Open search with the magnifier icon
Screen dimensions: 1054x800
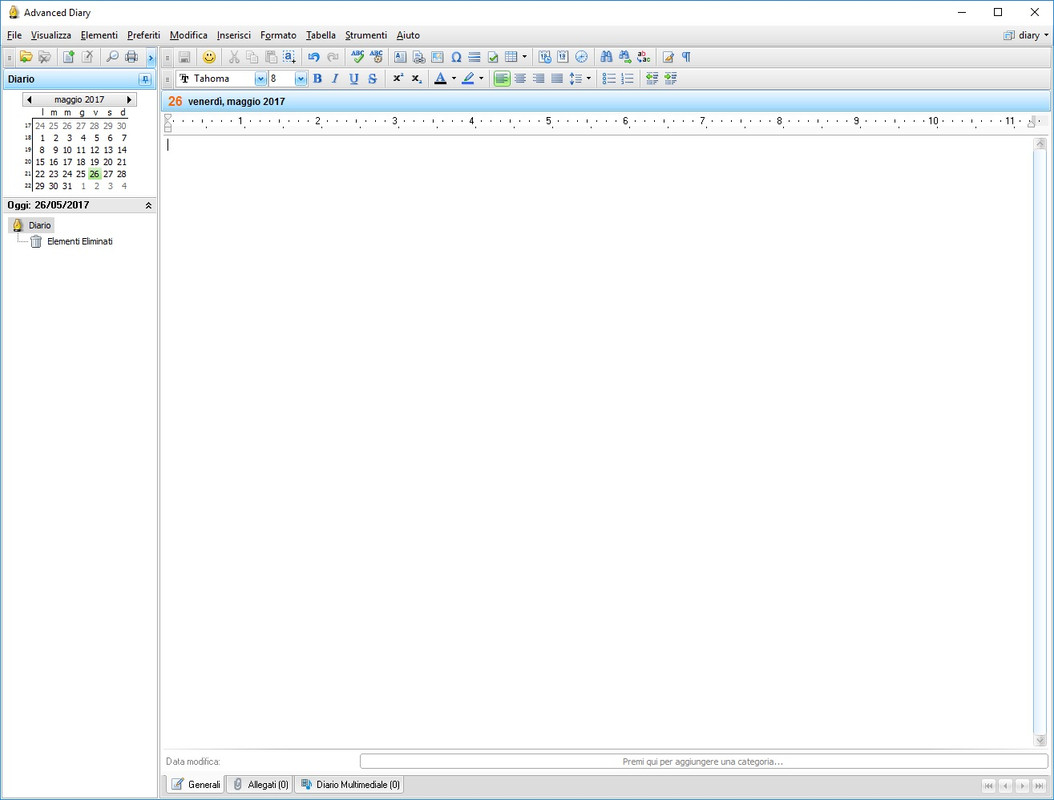coord(112,57)
